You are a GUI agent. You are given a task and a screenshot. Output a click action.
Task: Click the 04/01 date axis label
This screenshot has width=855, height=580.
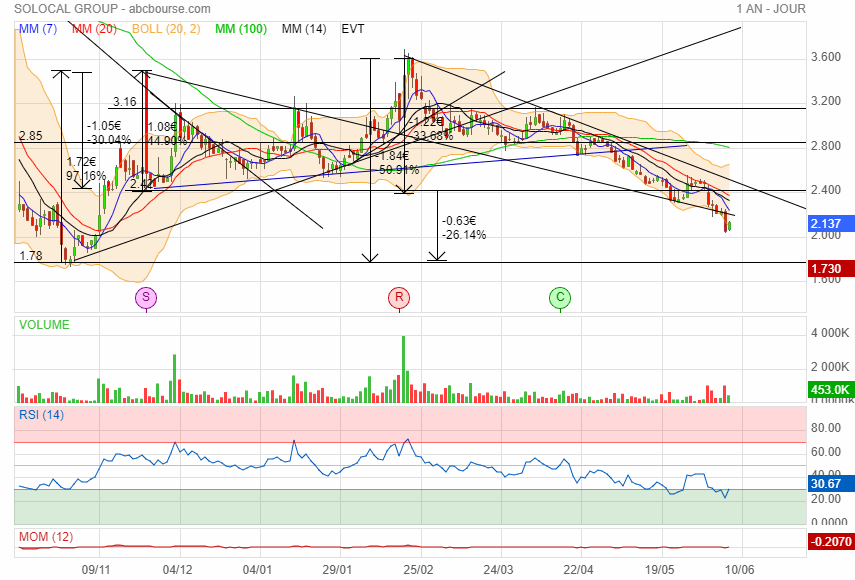257,570
